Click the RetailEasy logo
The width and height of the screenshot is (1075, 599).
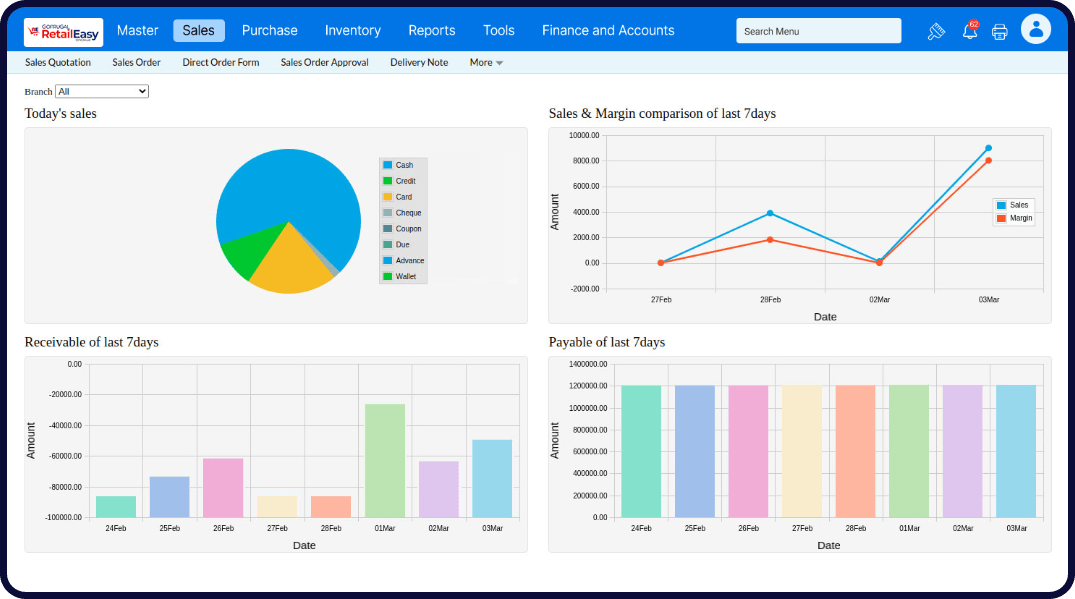coord(63,31)
